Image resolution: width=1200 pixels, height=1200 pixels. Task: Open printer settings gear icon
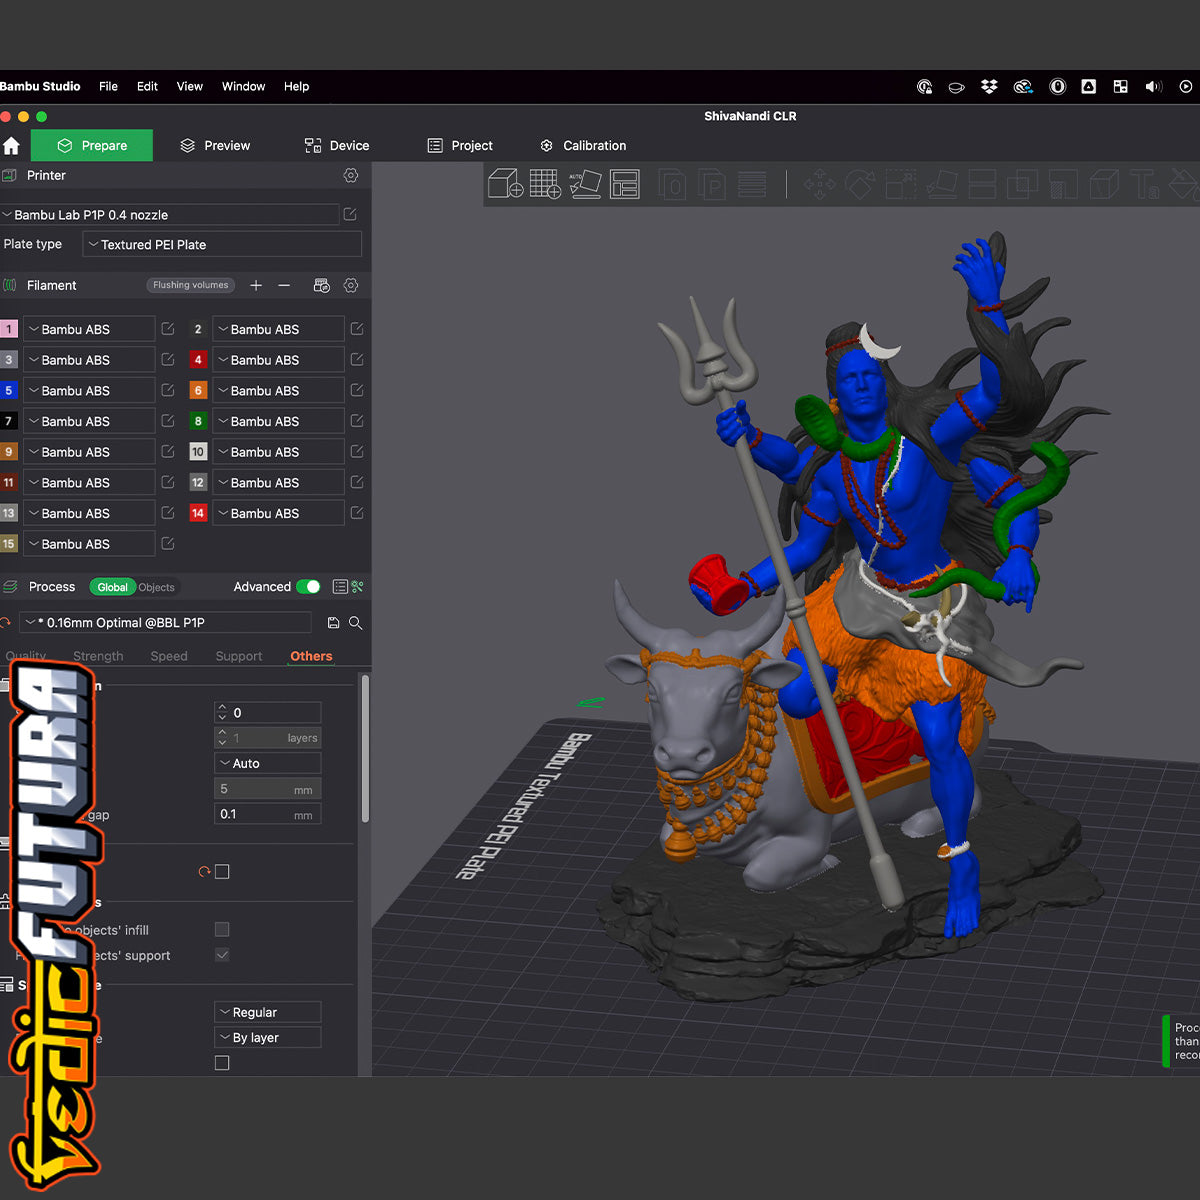click(x=351, y=176)
